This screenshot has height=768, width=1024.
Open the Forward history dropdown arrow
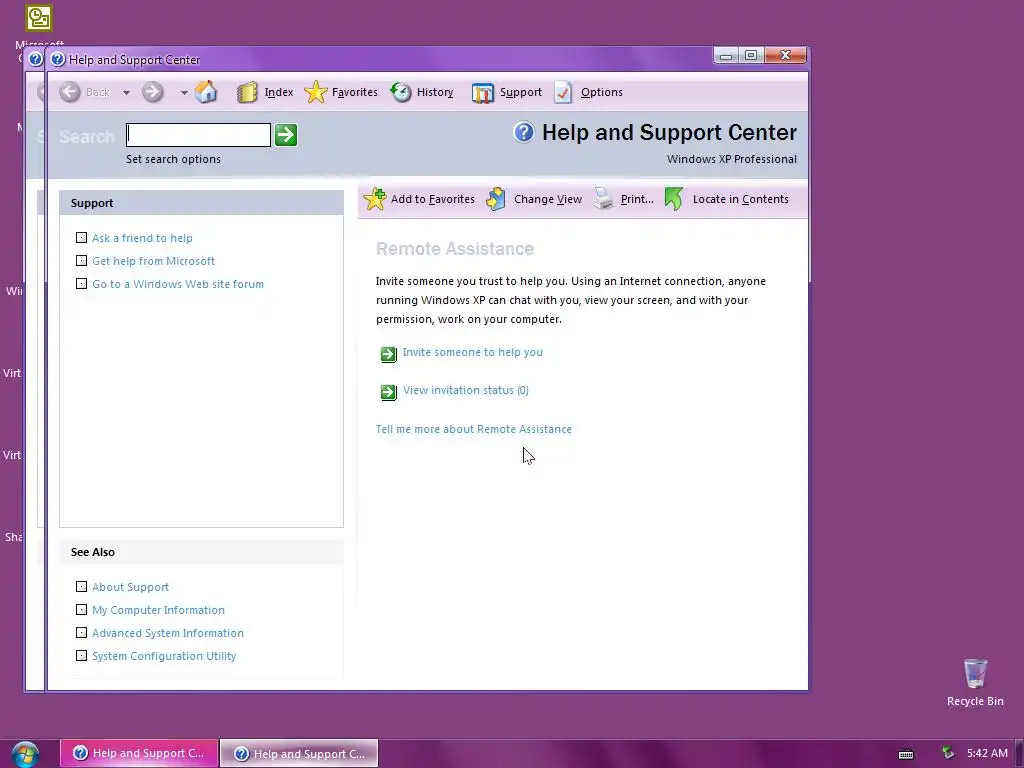pos(184,93)
